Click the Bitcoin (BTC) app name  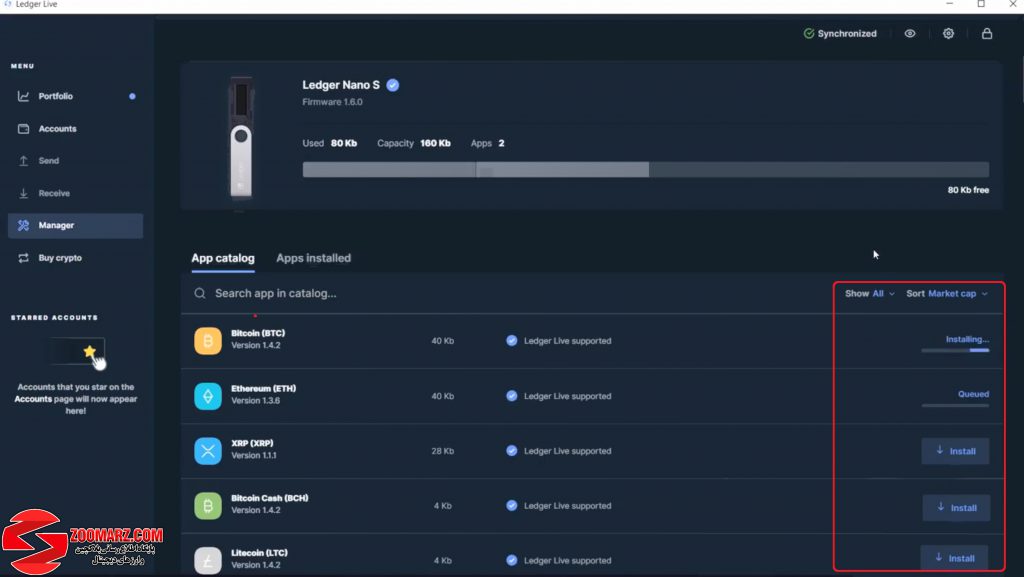click(x=258, y=333)
